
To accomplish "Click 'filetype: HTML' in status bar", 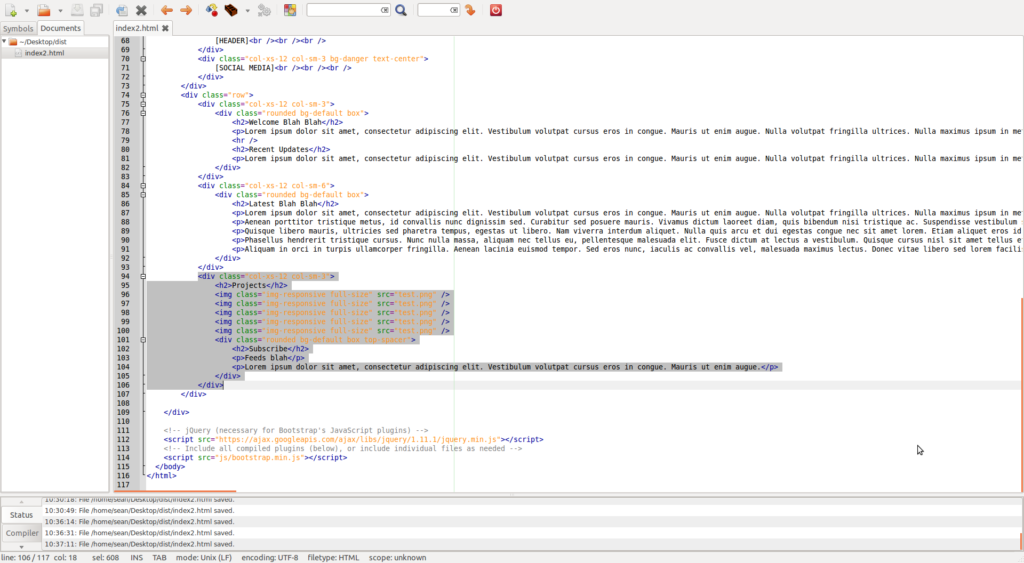I will (333, 558).
